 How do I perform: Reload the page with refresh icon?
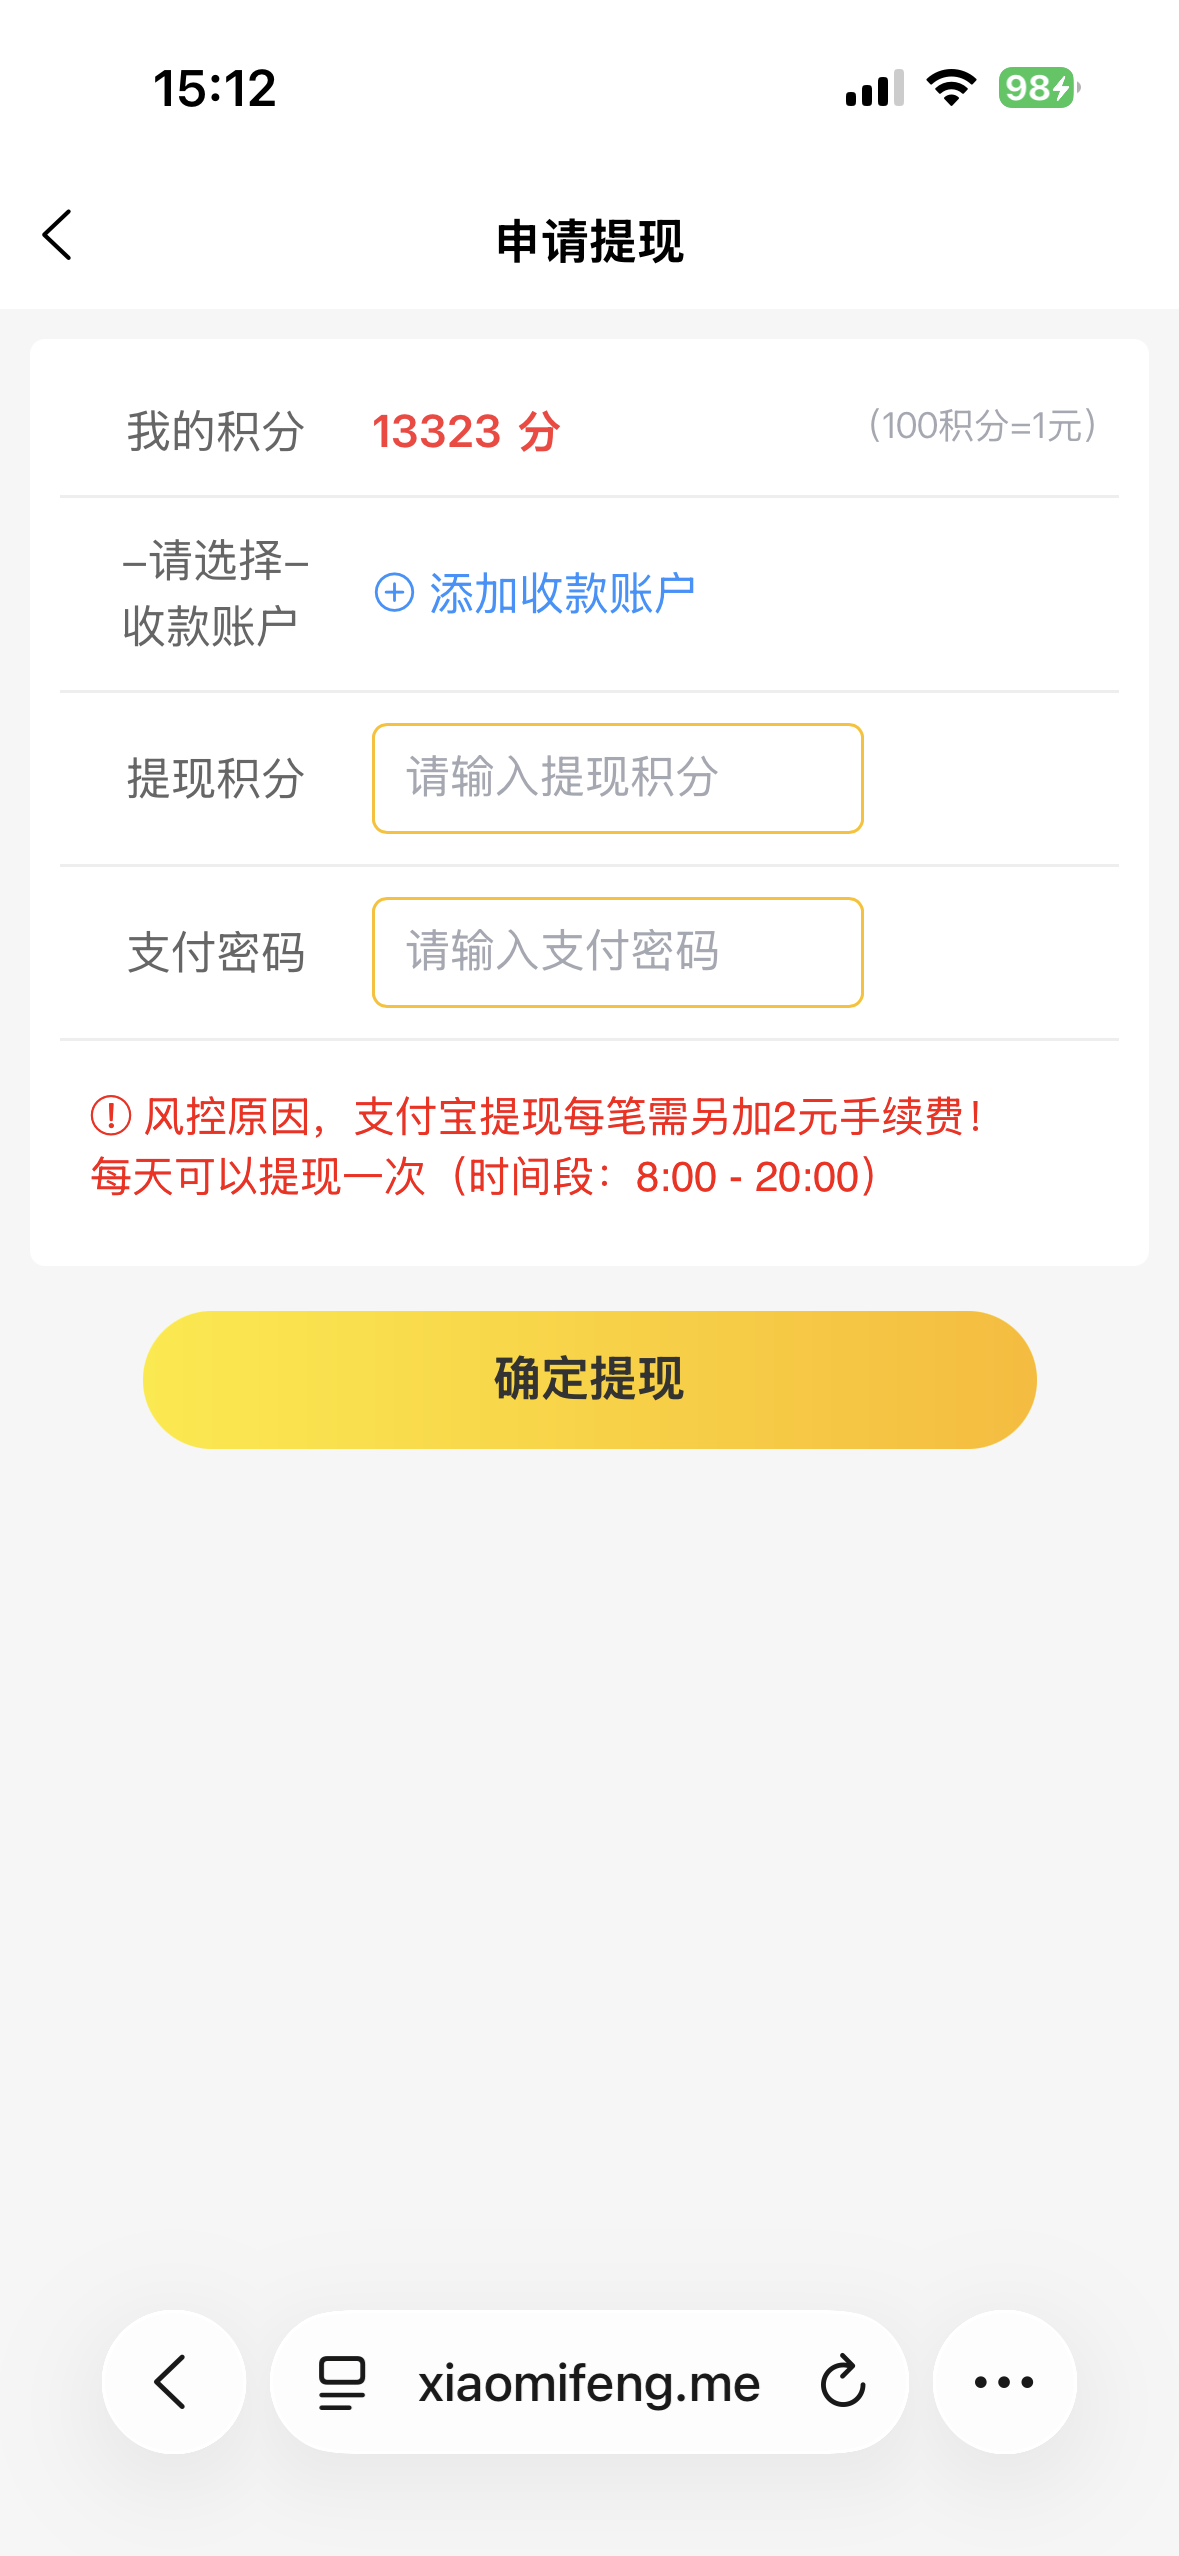click(x=842, y=2382)
